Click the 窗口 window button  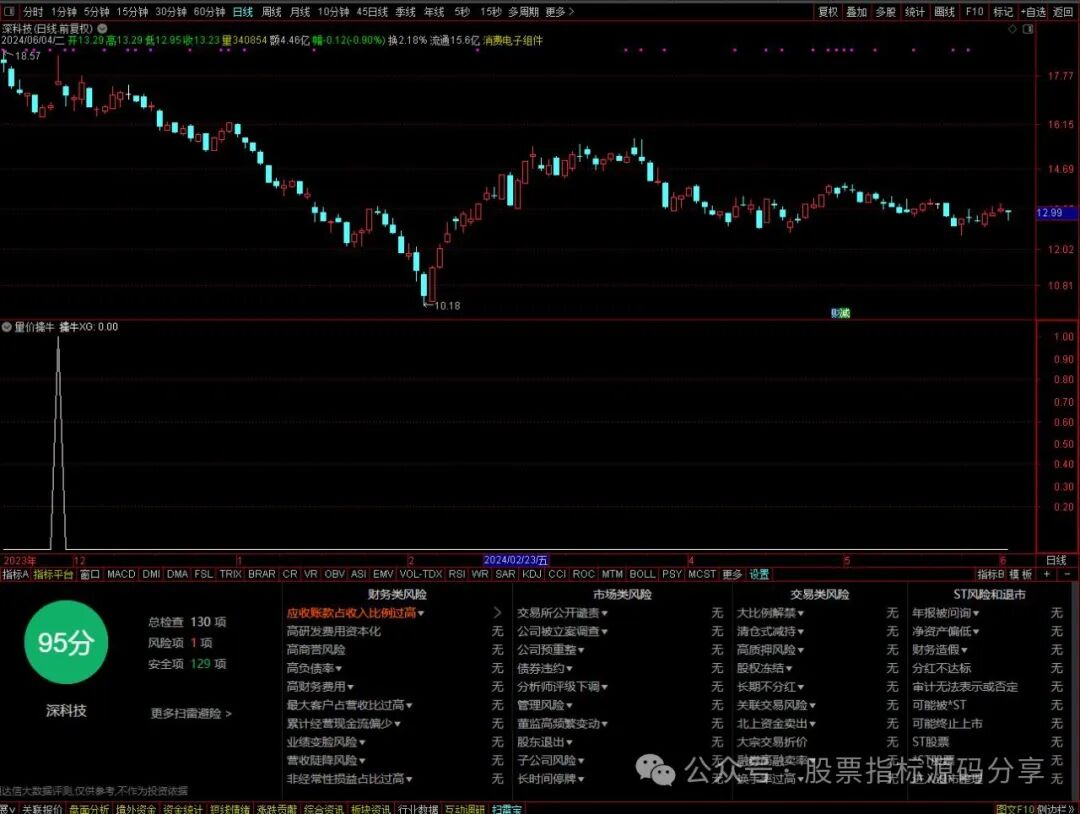(x=90, y=574)
